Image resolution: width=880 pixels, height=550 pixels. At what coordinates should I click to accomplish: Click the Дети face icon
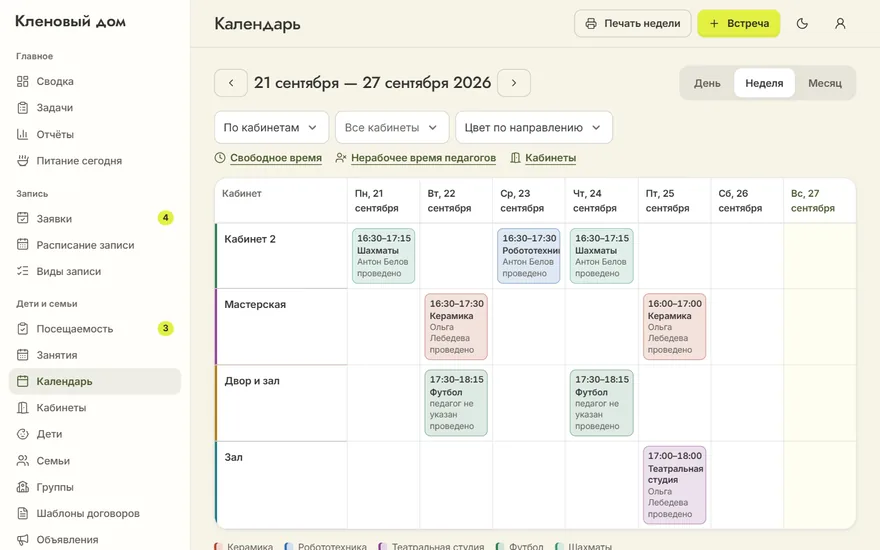[22, 434]
